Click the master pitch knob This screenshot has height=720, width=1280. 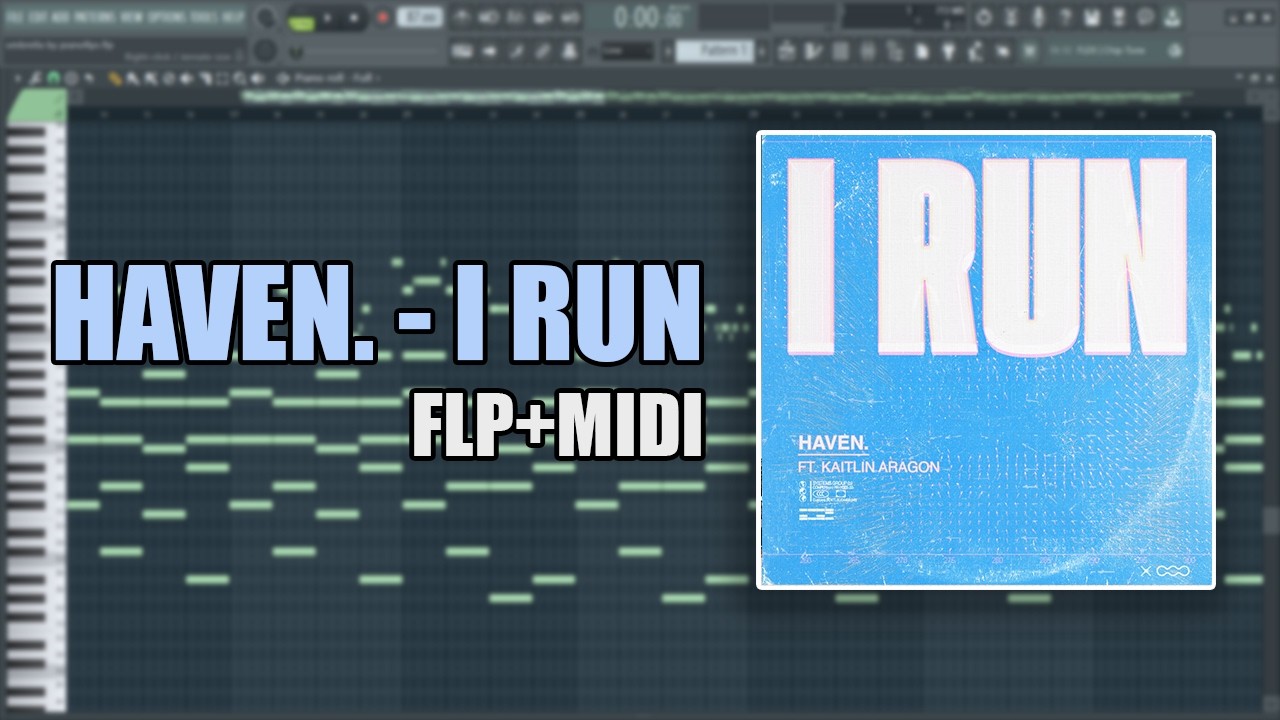click(265, 50)
